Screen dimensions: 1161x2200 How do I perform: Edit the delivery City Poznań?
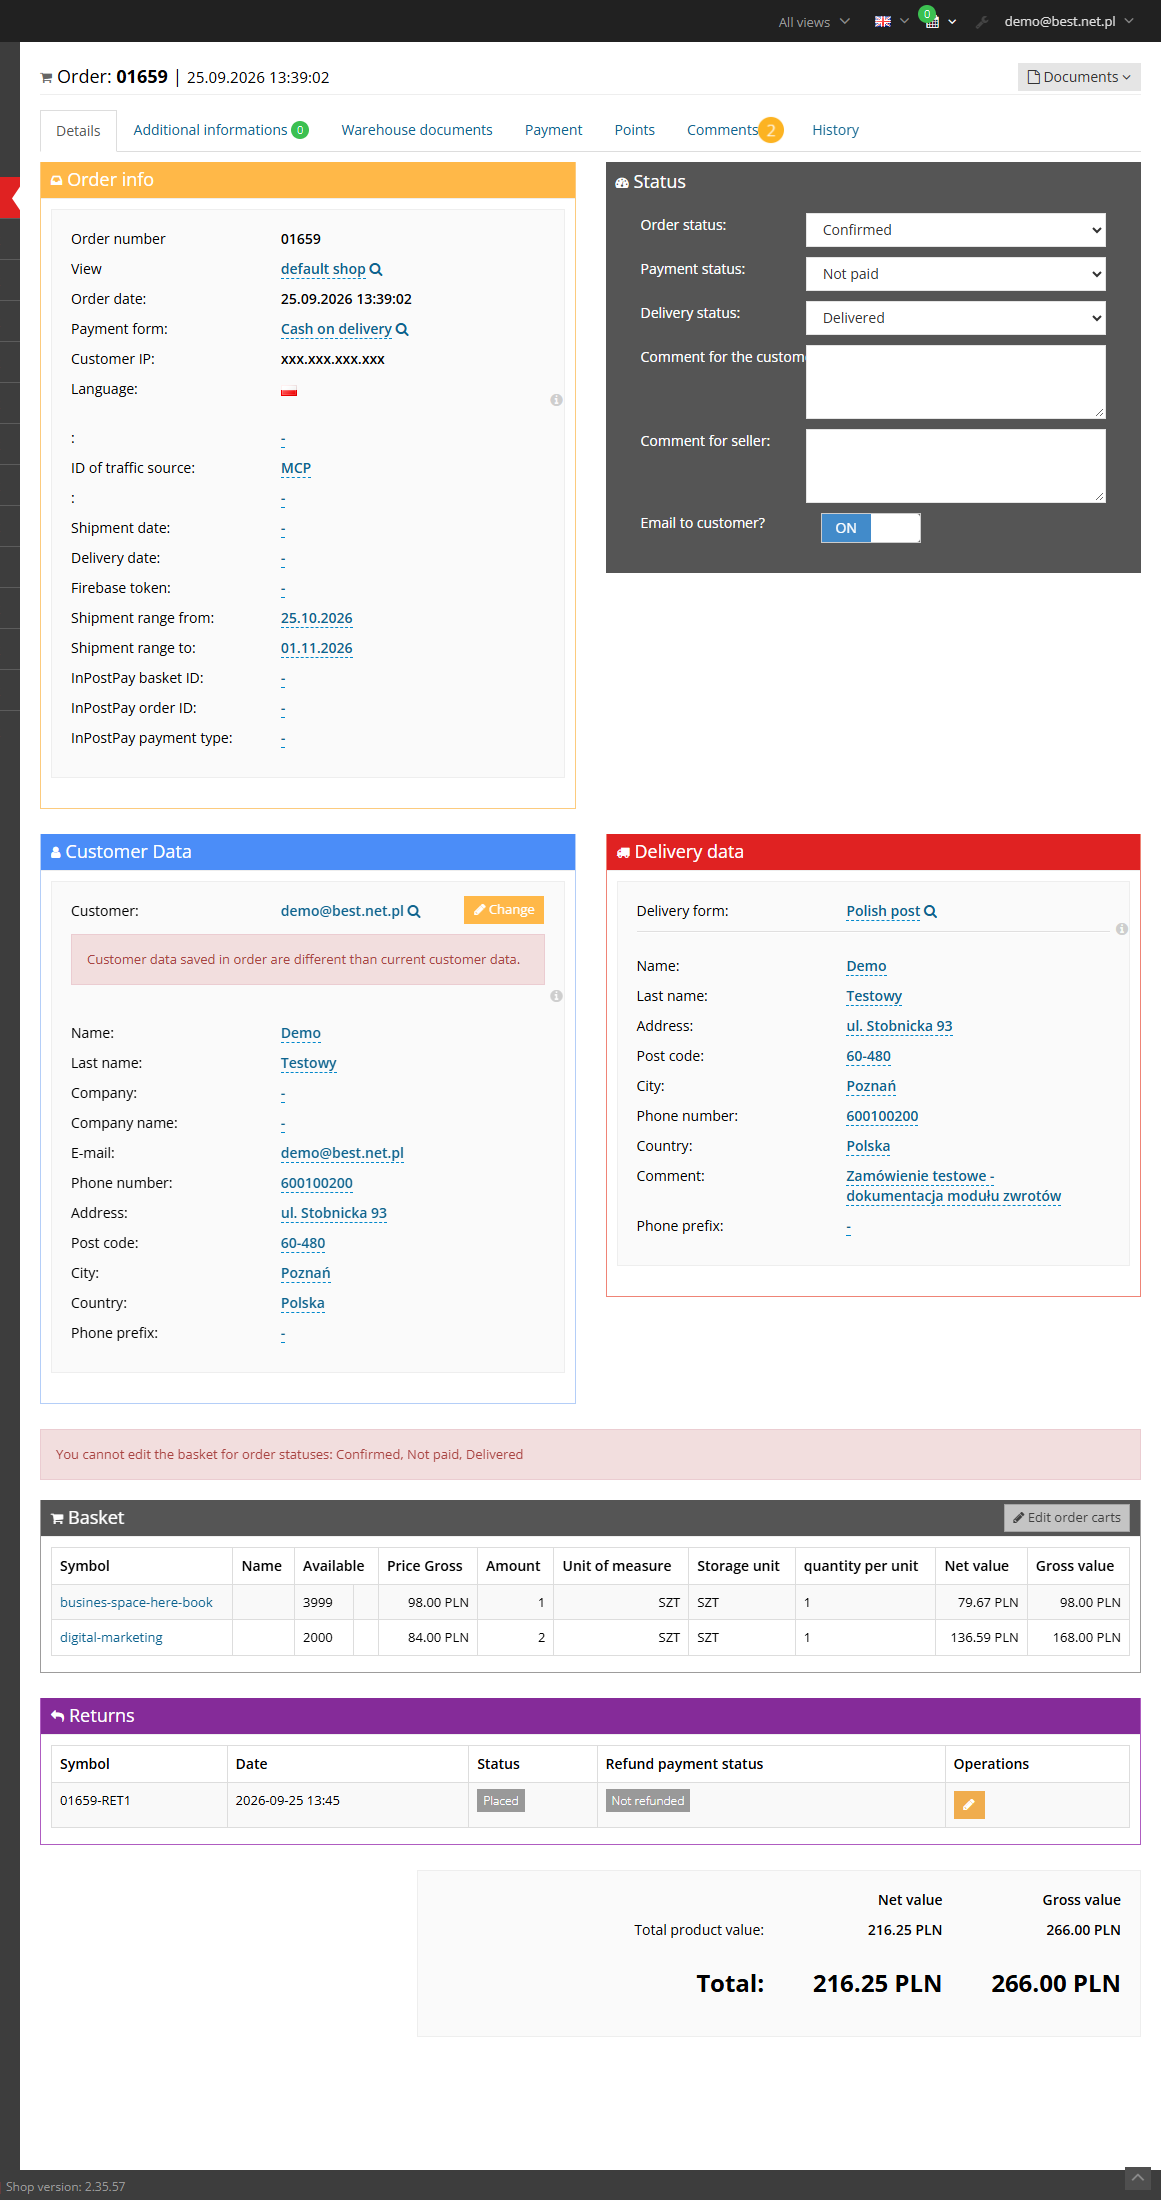coord(871,1086)
